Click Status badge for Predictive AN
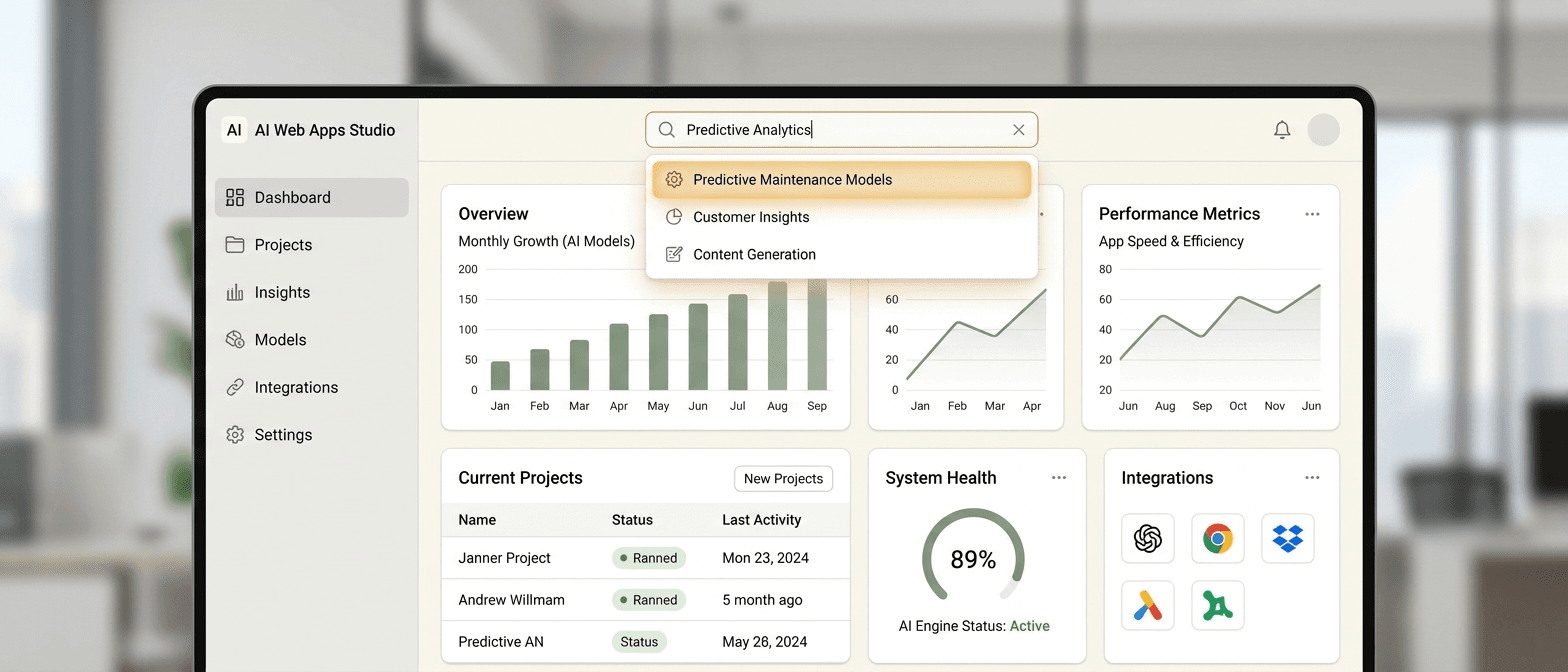The height and width of the screenshot is (672, 1568). [639, 642]
